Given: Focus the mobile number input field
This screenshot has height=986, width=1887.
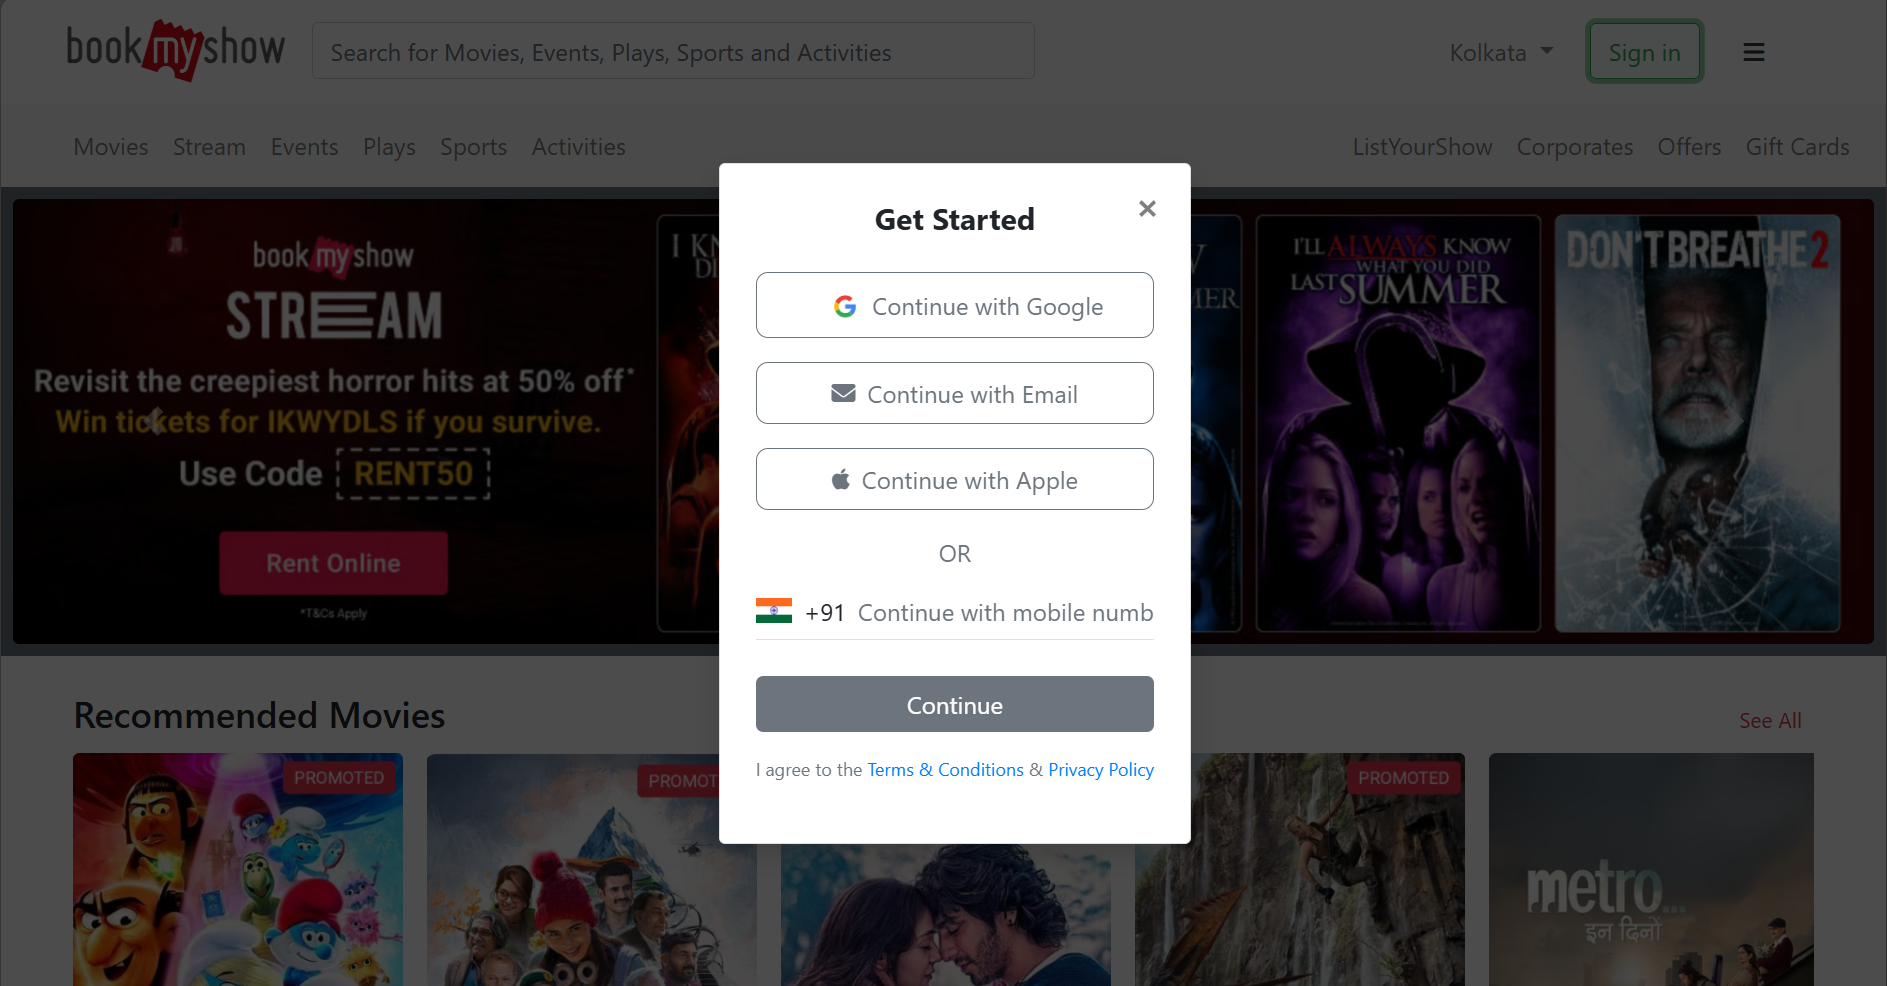Looking at the screenshot, I should click(1004, 612).
